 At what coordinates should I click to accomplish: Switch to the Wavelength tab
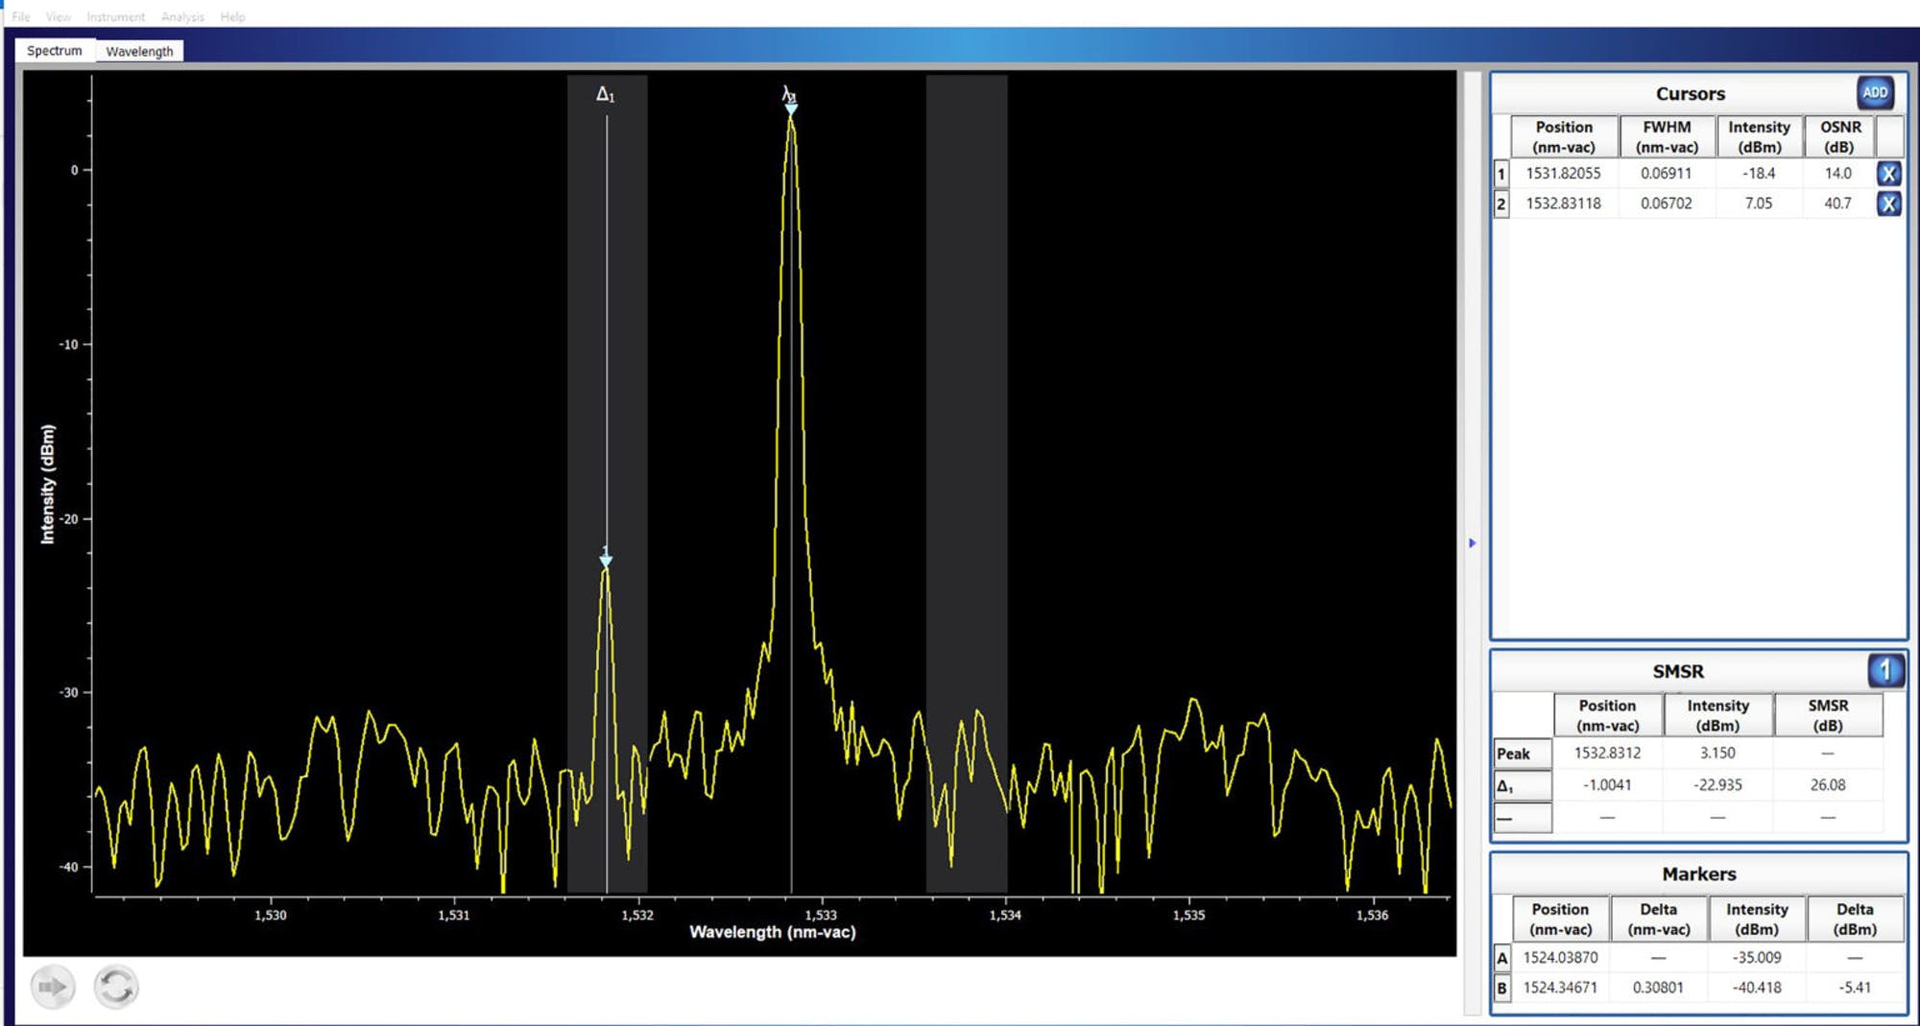point(140,51)
